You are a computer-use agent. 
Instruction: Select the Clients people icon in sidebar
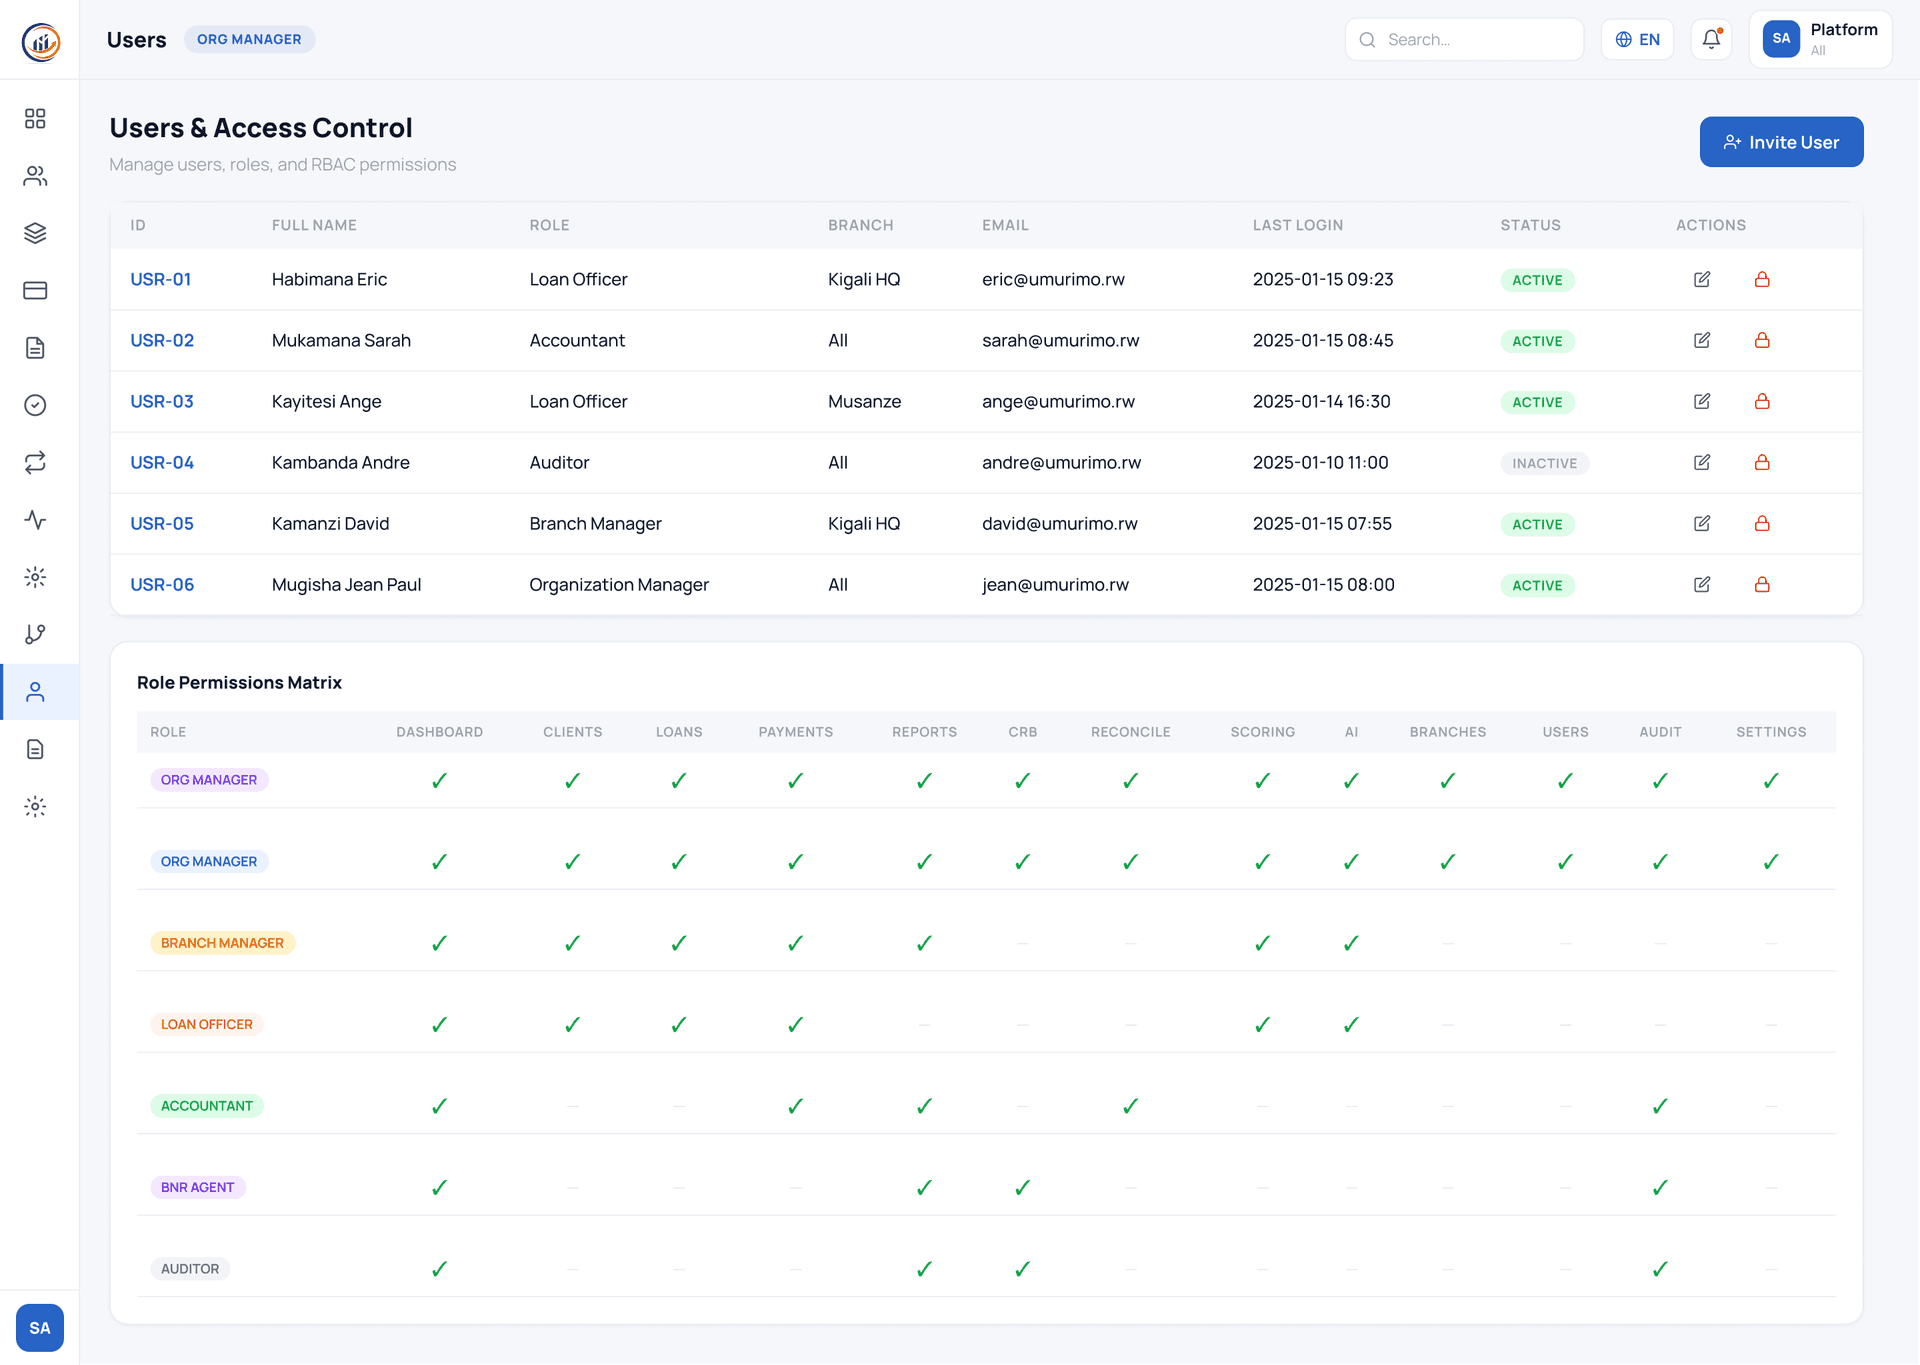click(x=36, y=175)
